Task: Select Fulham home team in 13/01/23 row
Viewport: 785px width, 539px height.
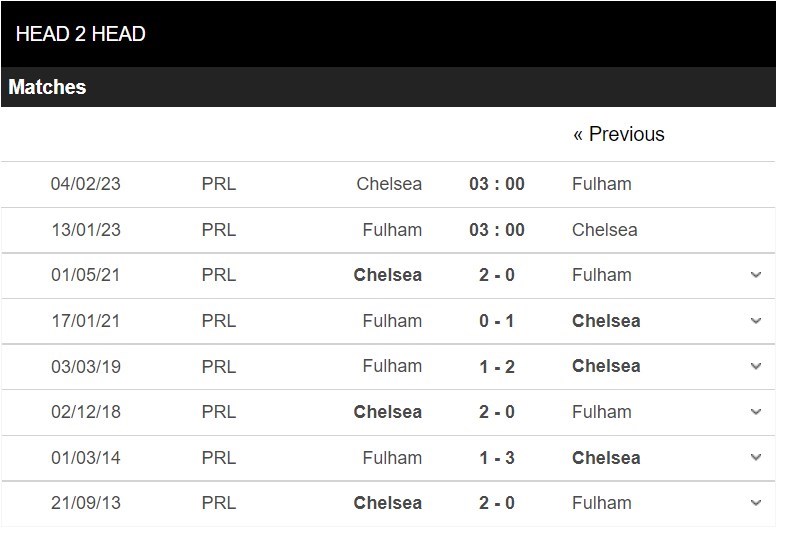Action: point(392,230)
